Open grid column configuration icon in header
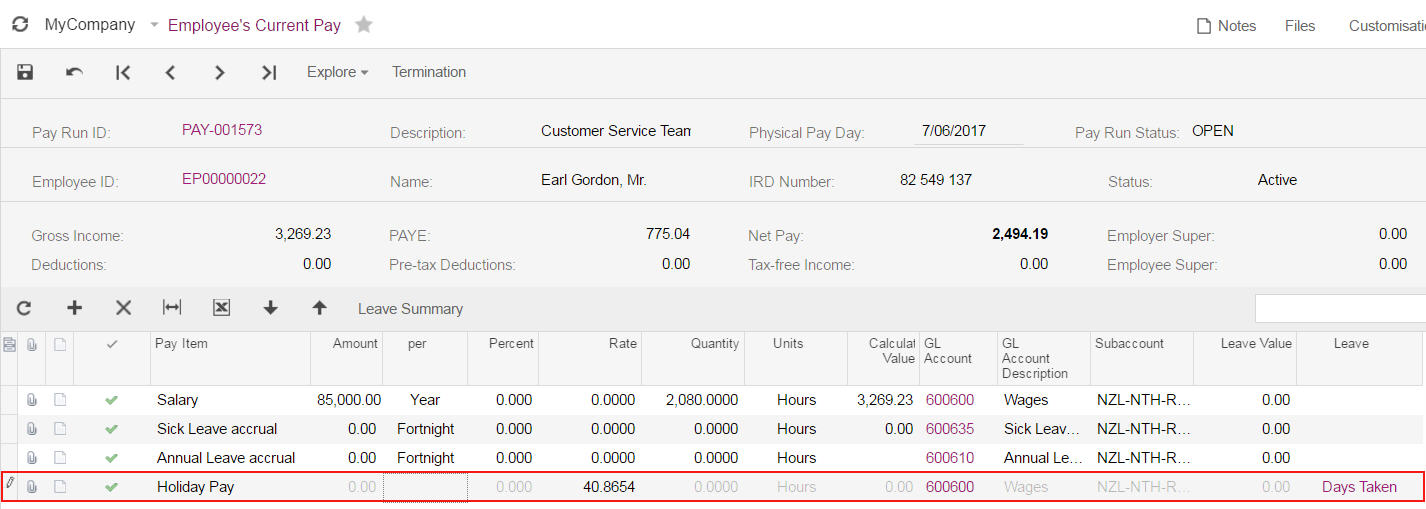This screenshot has height=509, width=1426. pyautogui.click(x=9, y=344)
